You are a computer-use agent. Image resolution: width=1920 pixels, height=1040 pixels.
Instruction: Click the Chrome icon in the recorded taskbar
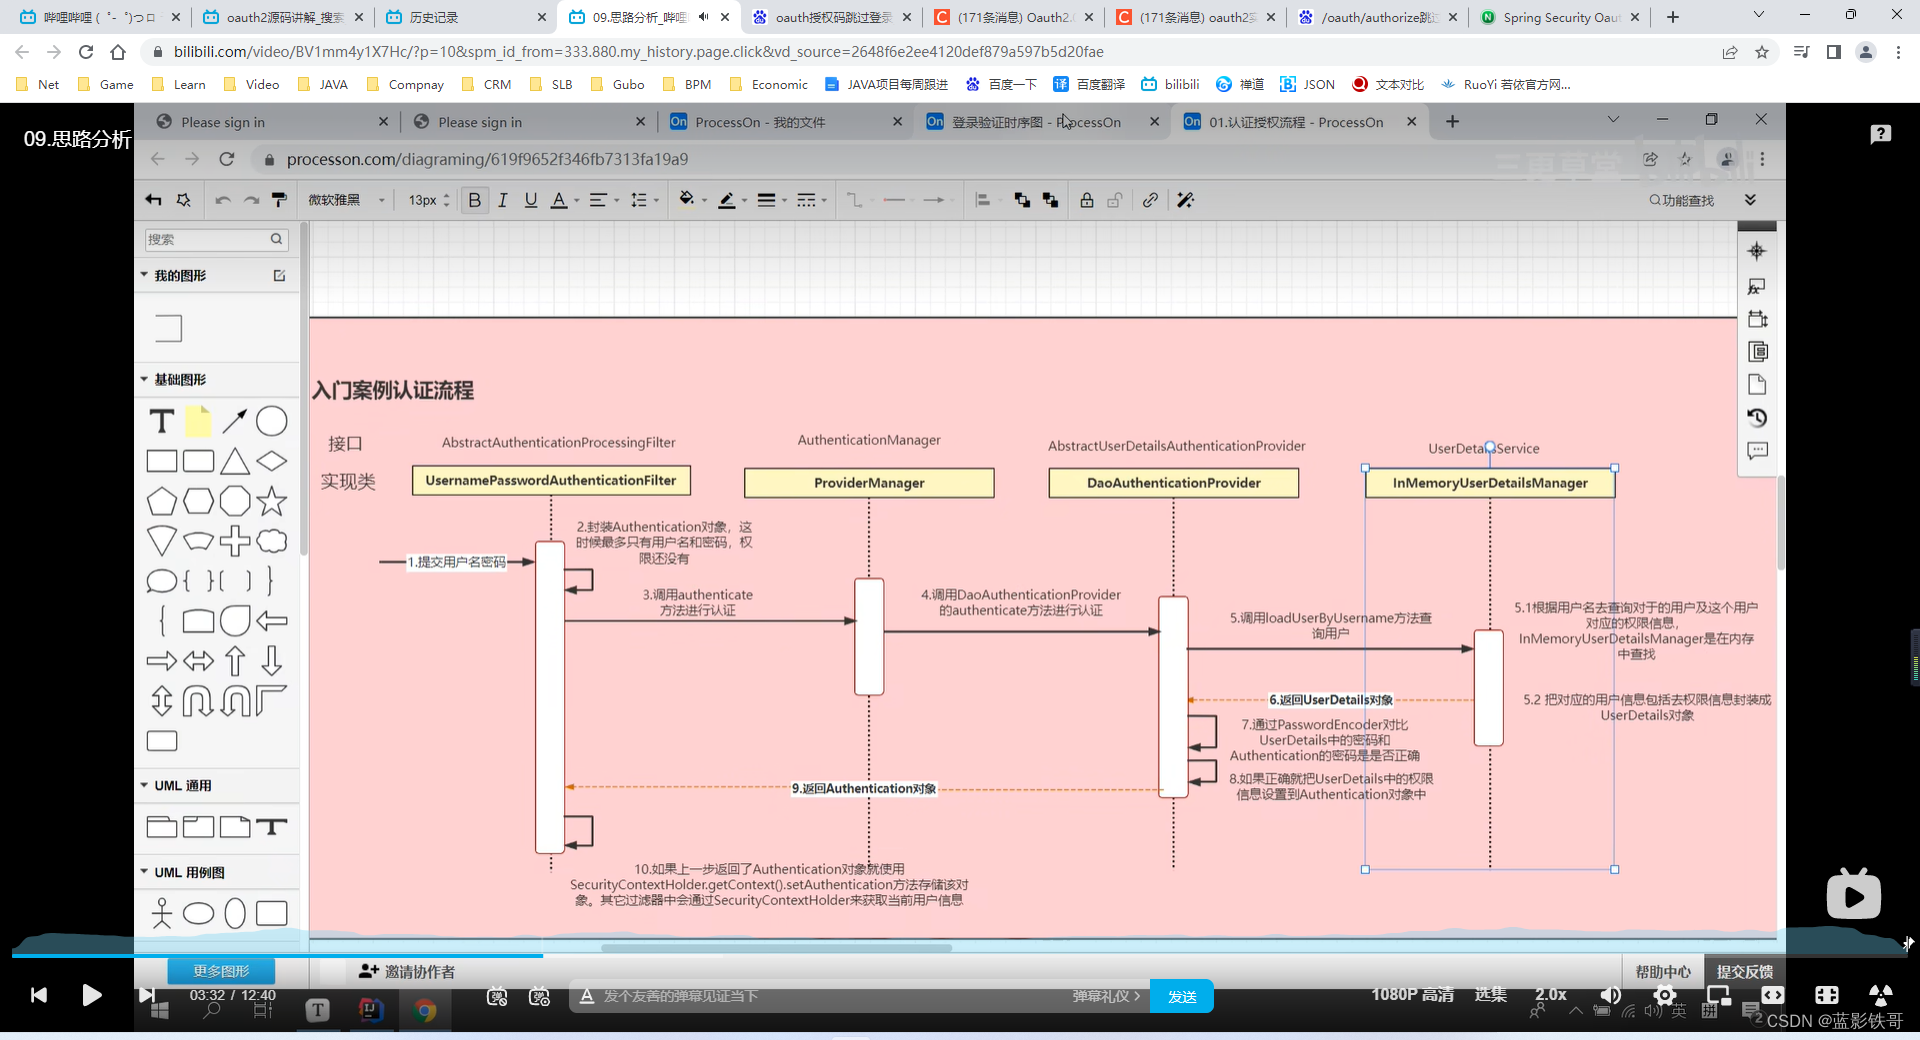click(x=425, y=1010)
